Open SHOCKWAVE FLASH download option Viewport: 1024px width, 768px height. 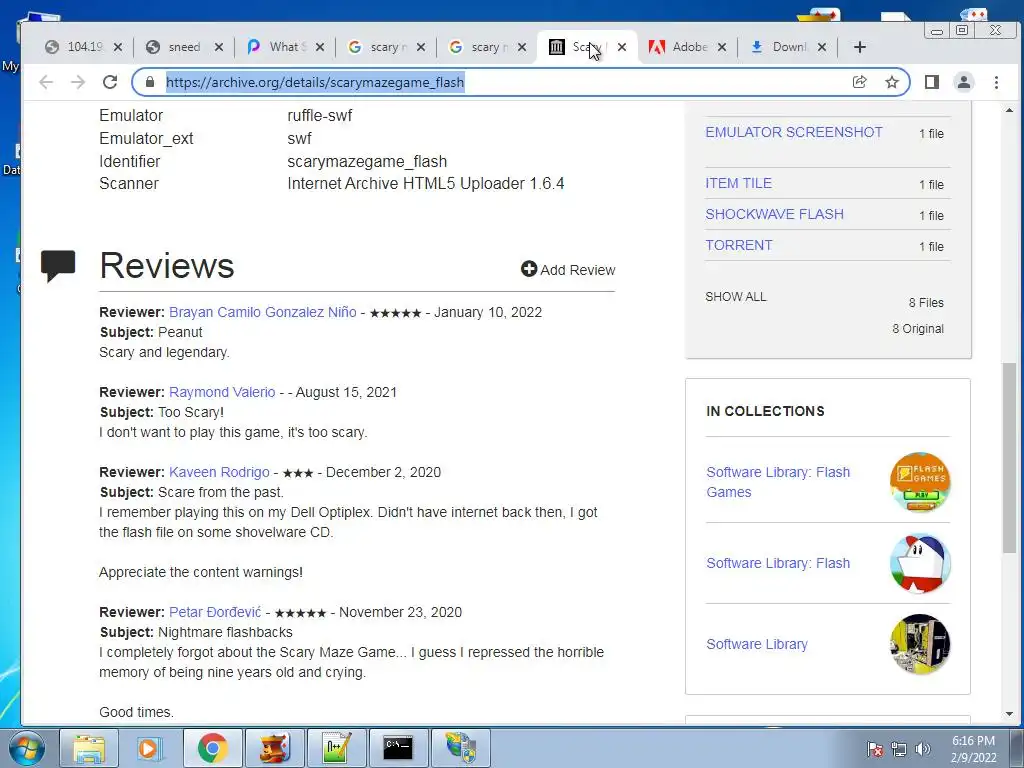774,214
